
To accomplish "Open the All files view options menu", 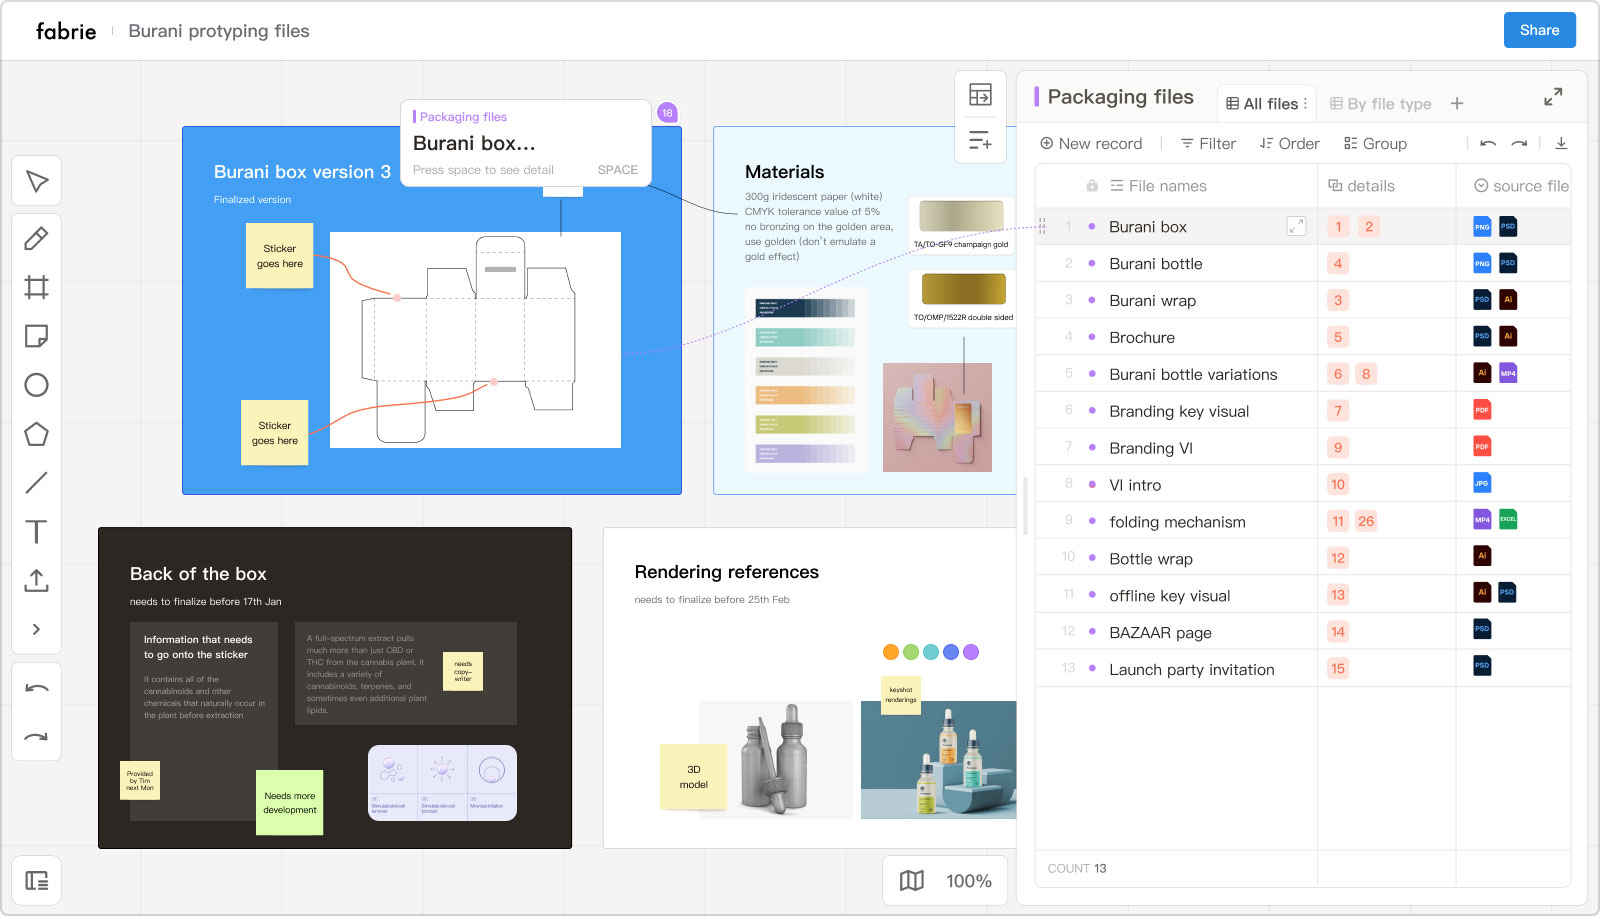I will point(1305,103).
